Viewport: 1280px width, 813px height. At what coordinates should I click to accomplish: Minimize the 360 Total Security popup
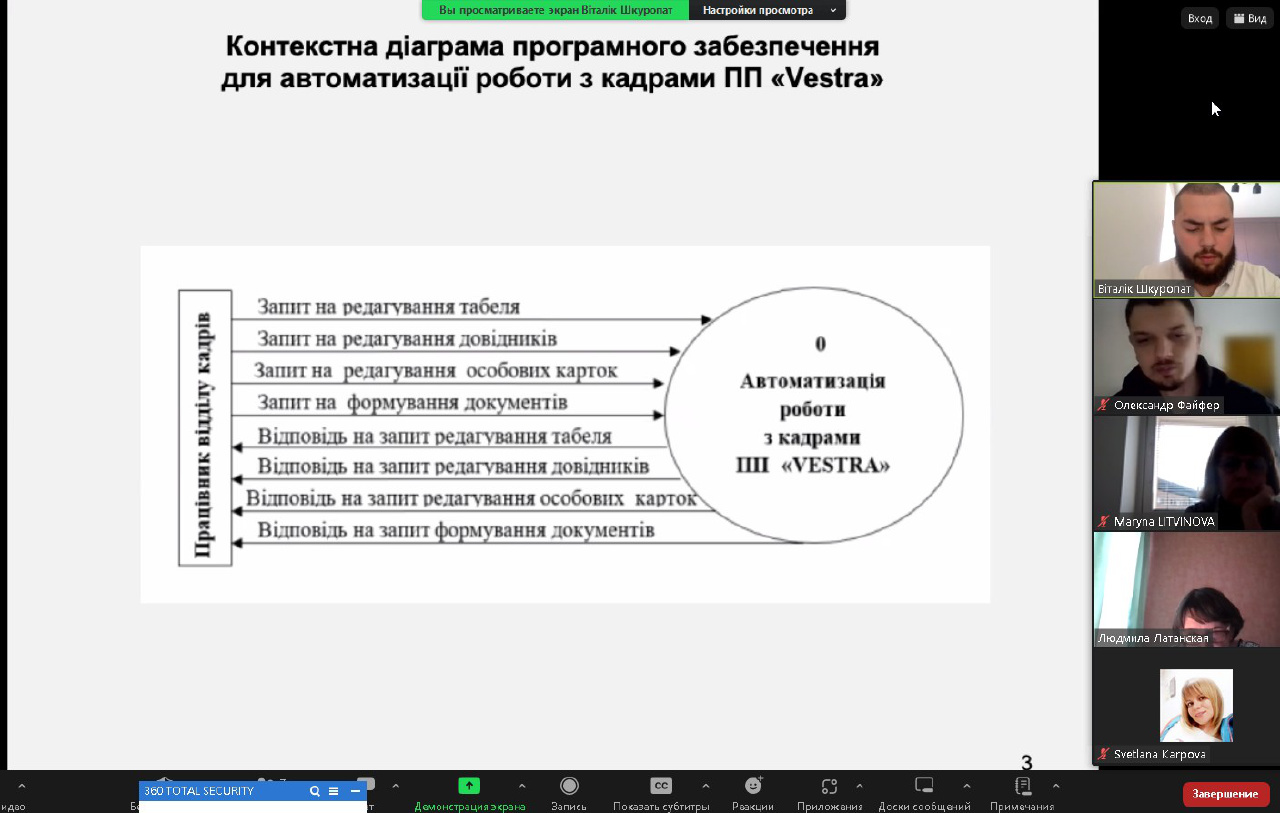[355, 791]
